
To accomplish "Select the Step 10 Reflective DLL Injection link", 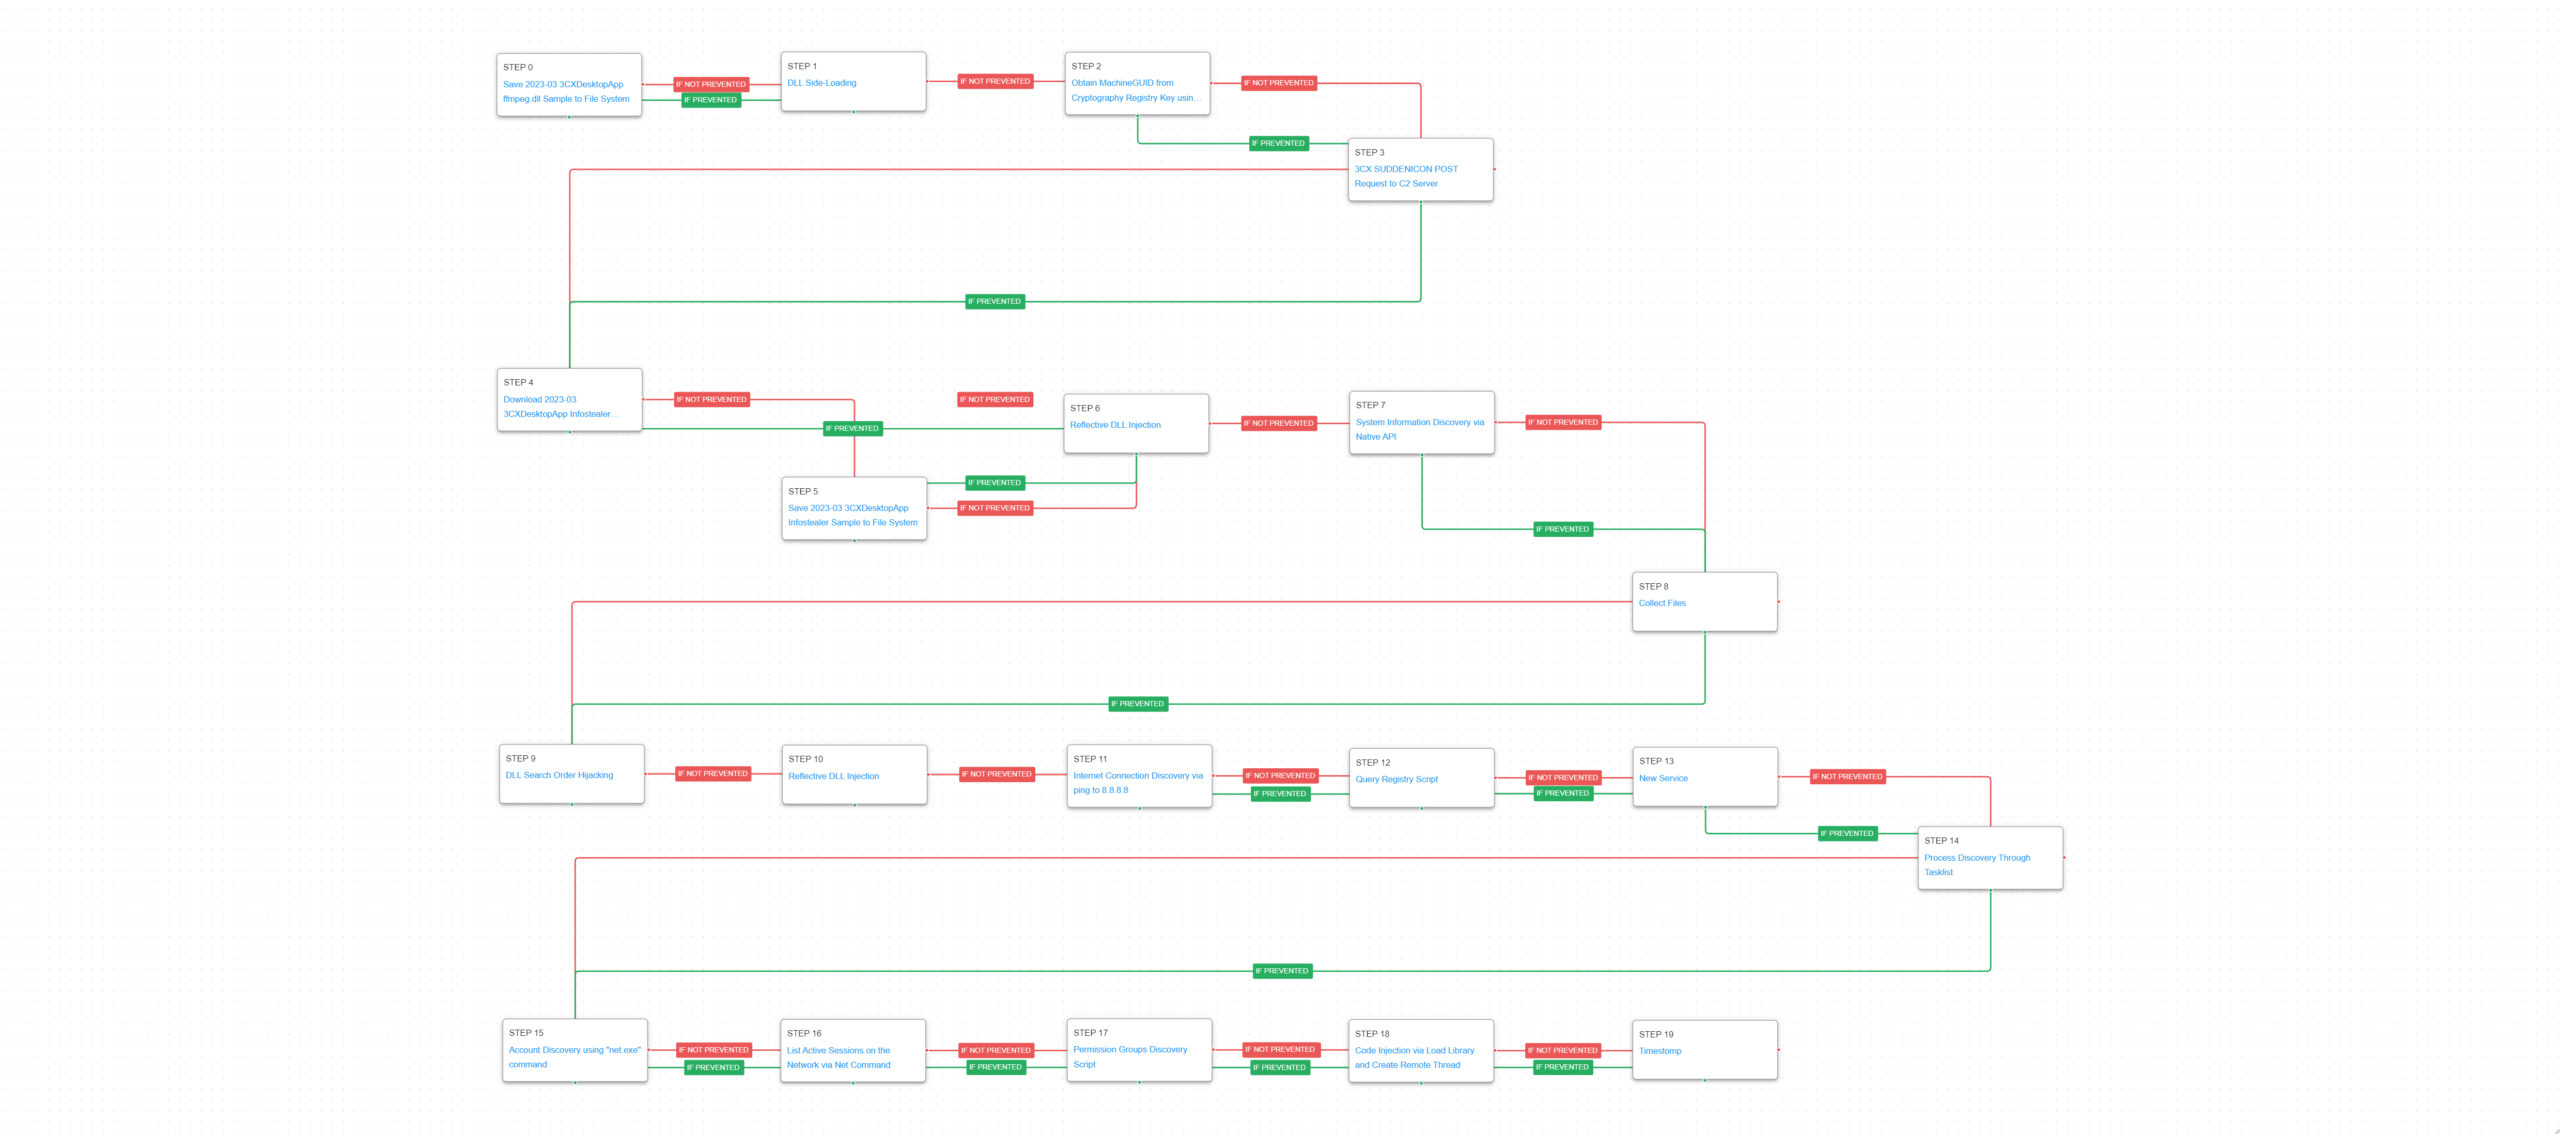I will 833,776.
